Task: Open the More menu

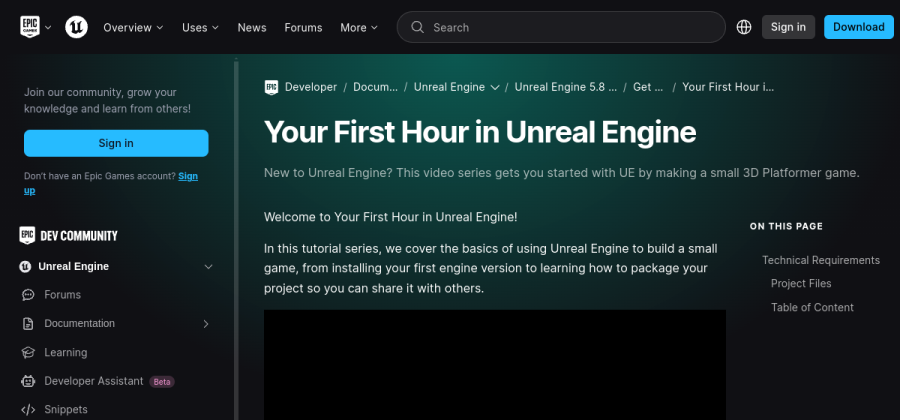Action: (x=359, y=28)
